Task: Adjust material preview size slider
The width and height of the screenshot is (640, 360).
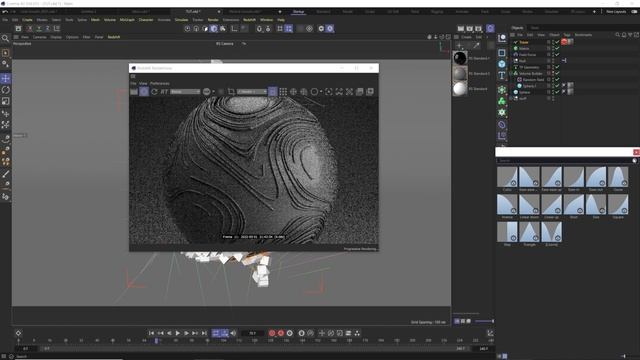Action: point(484,321)
